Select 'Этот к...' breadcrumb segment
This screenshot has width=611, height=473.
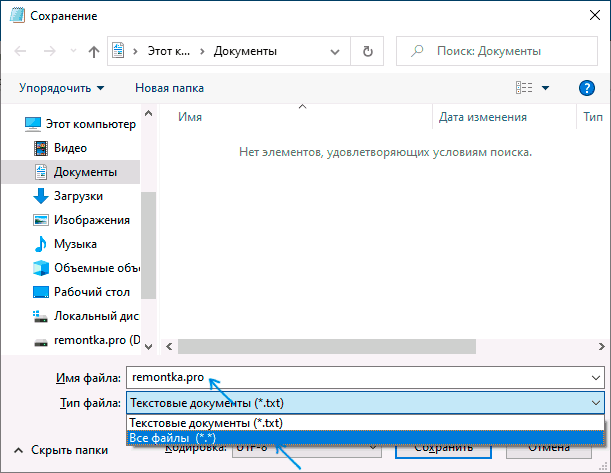pos(169,51)
